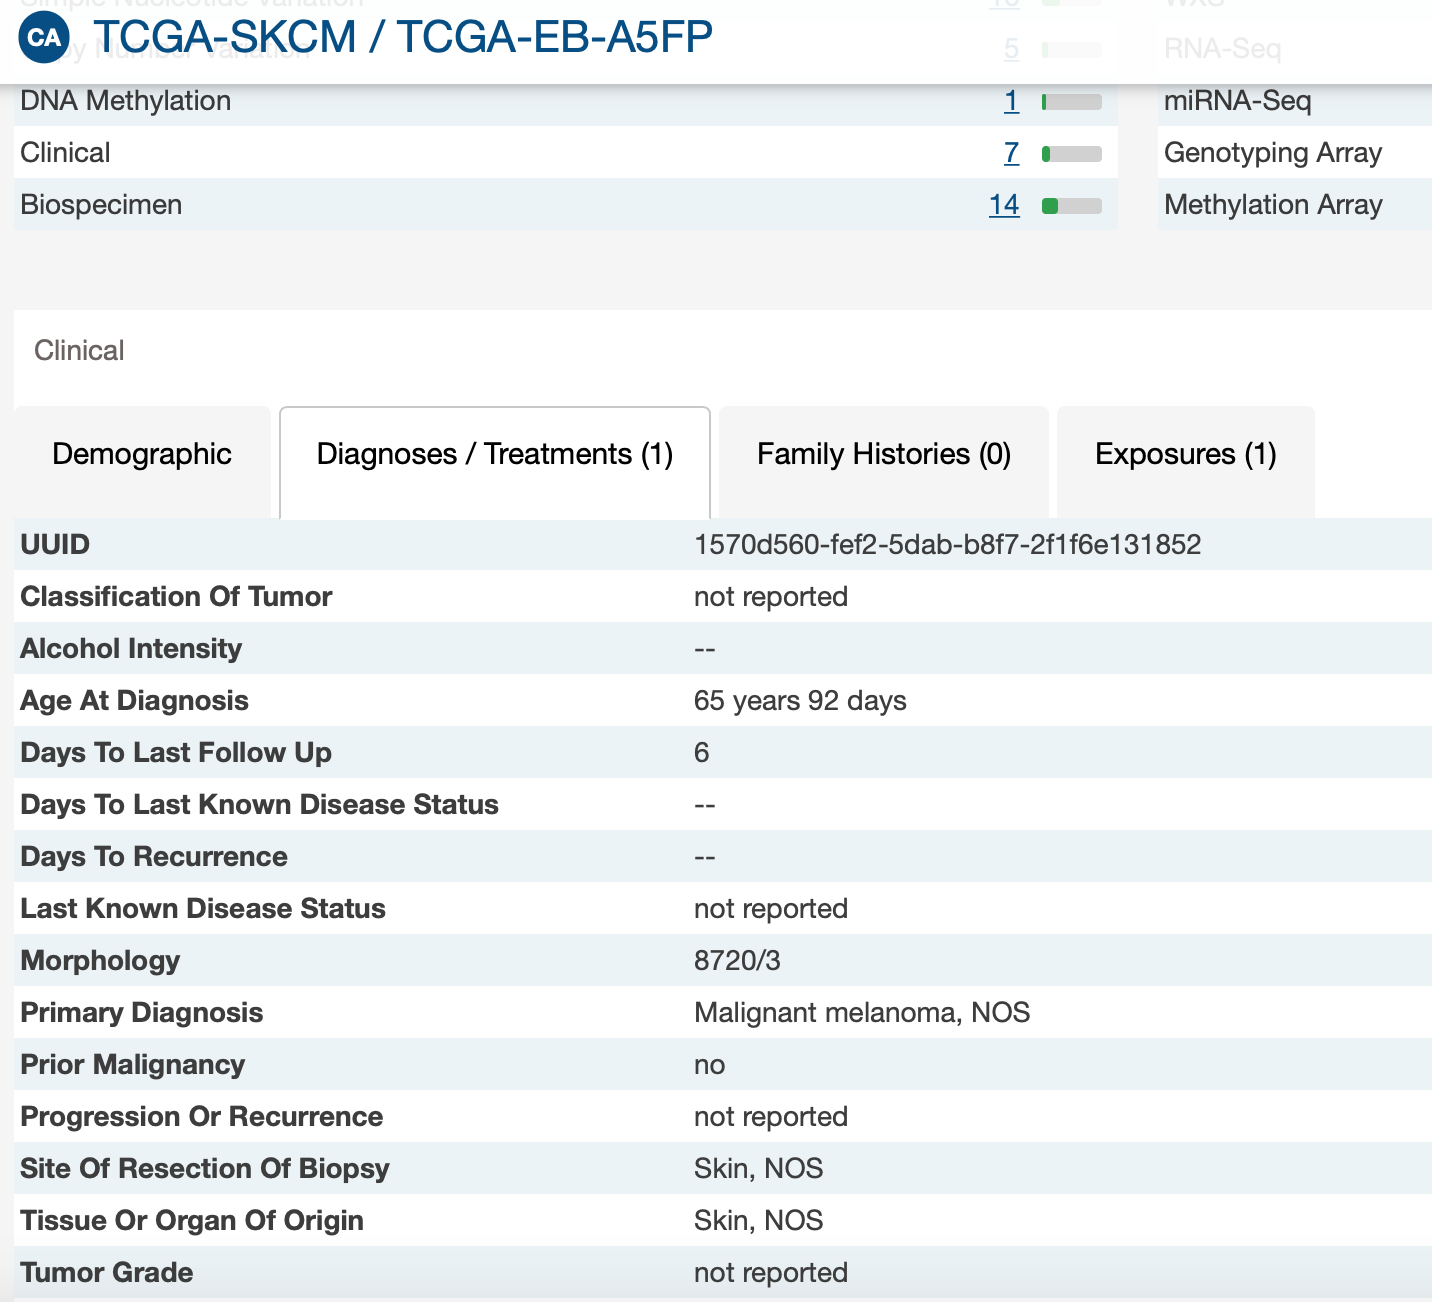
Task: Click the Clinical section heading
Action: (x=79, y=351)
